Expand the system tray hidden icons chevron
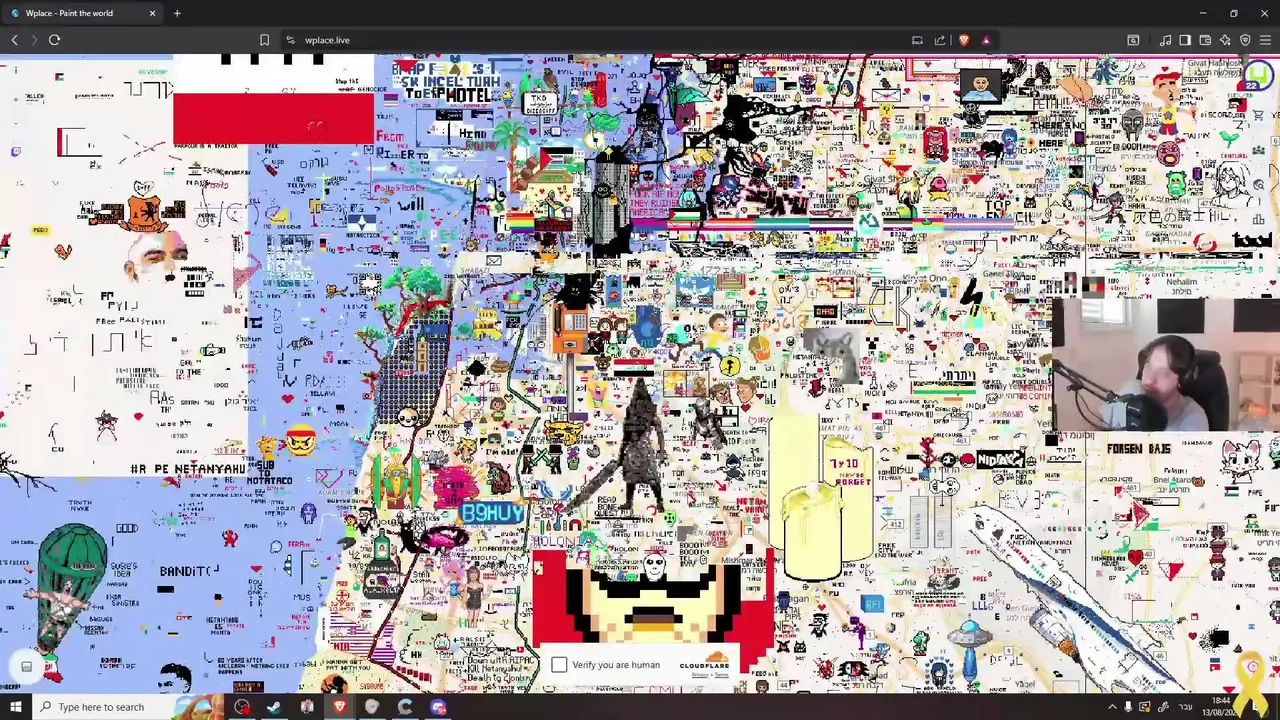This screenshot has height=720, width=1280. click(1113, 707)
